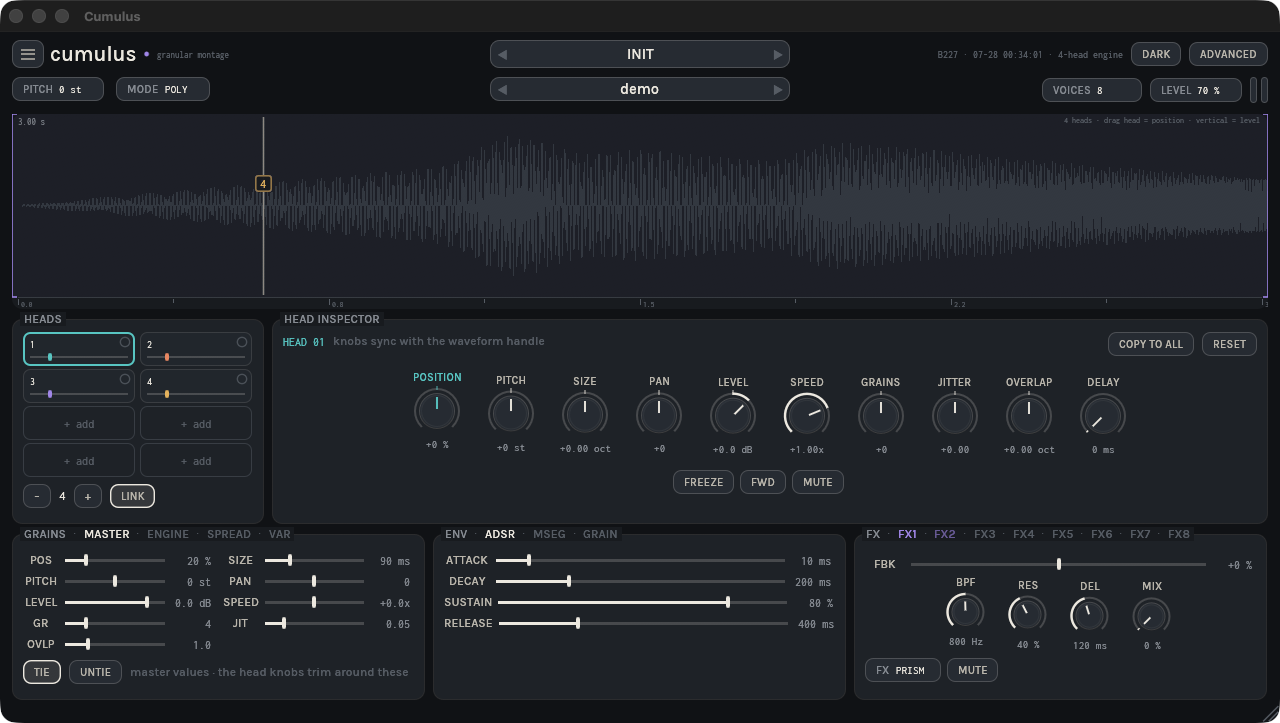This screenshot has height=723, width=1280.
Task: Go to previous preset with INIT left arrow
Action: click(x=502, y=55)
